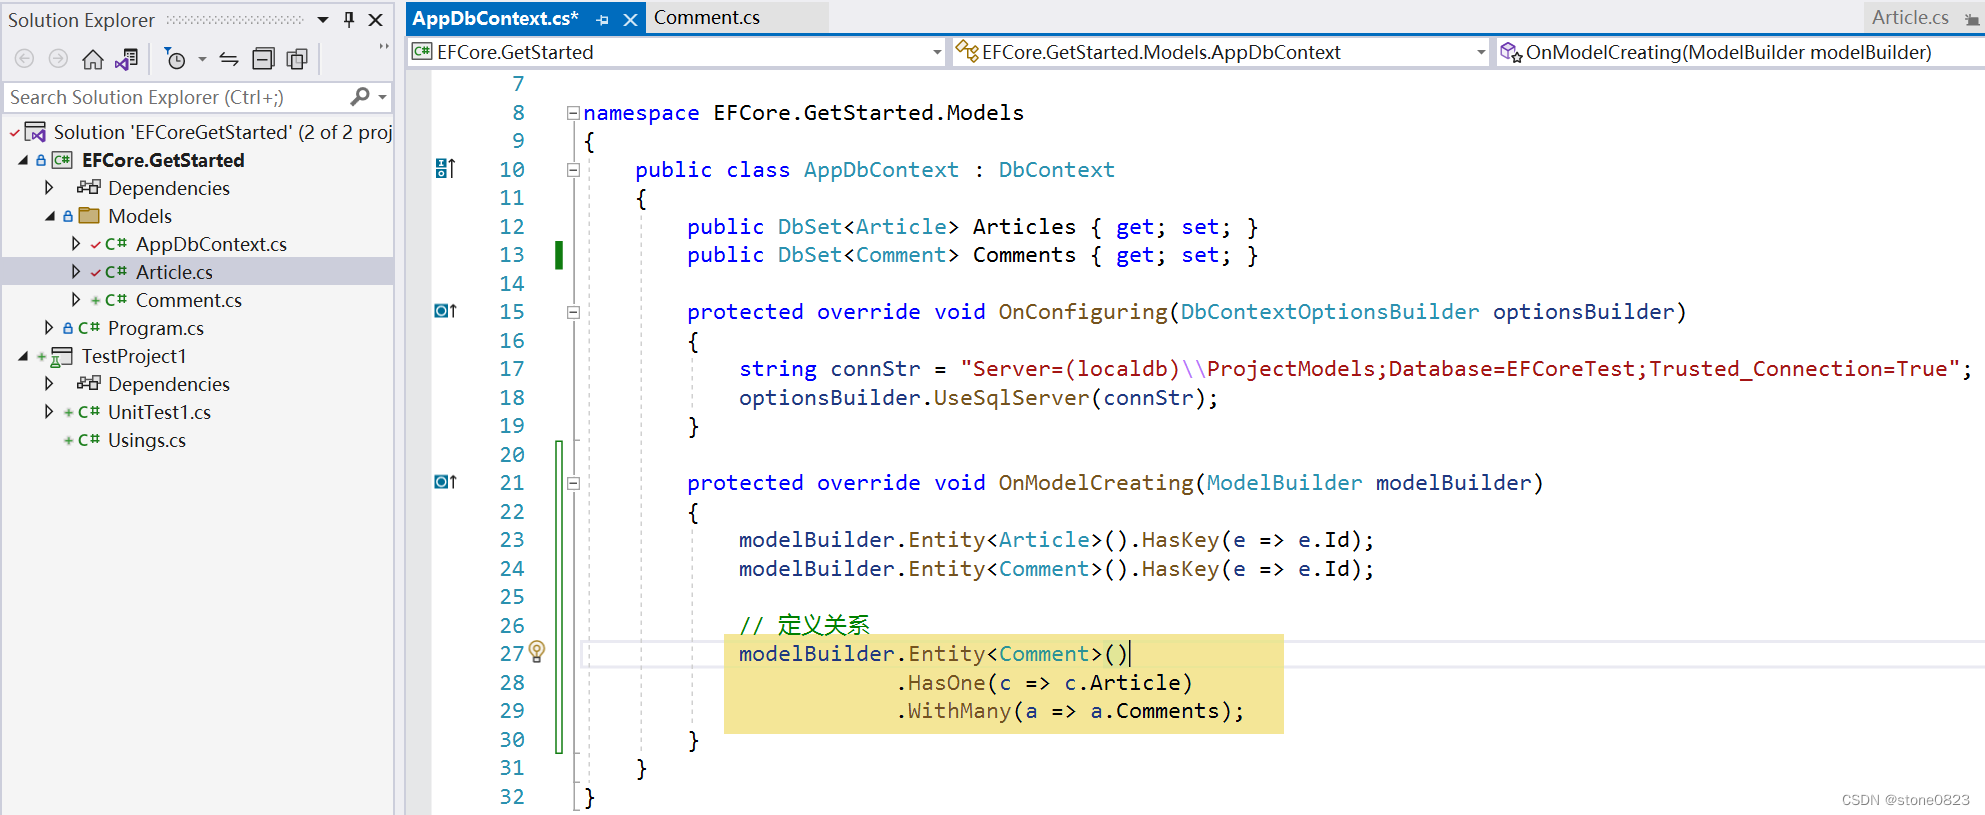Collapse the TestProject1 project node

(x=23, y=356)
